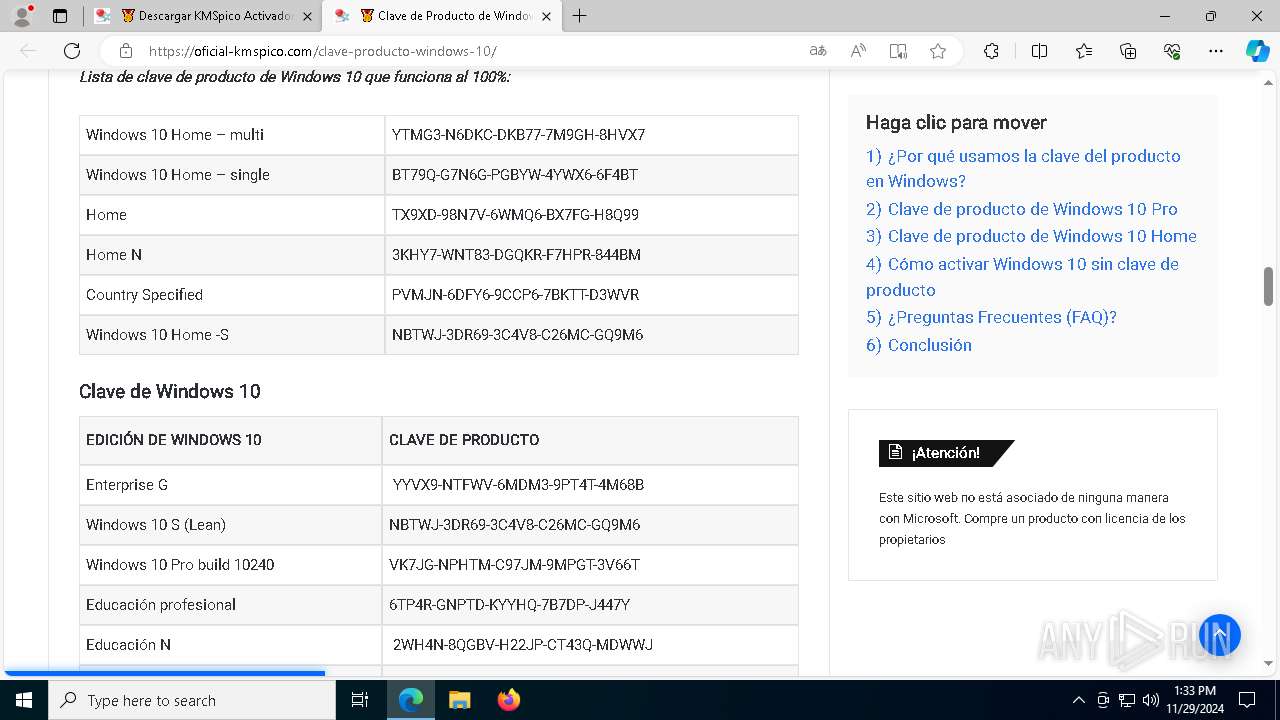This screenshot has width=1280, height=720.
Task: Jump to the Conclusión section
Action: 918,345
